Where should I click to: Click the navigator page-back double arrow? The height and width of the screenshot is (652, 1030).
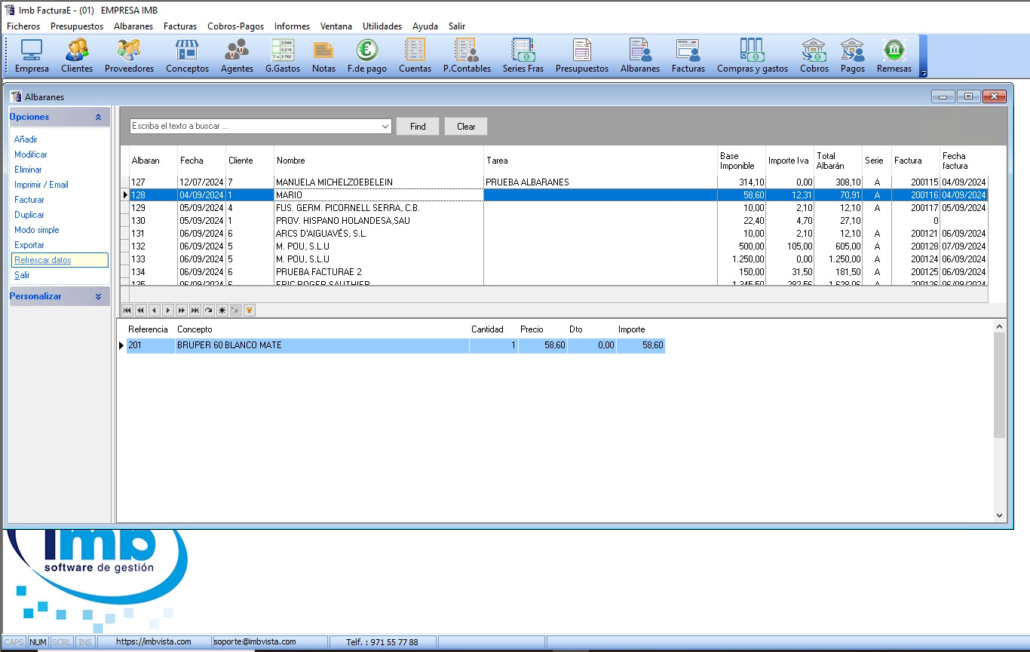[x=141, y=310]
